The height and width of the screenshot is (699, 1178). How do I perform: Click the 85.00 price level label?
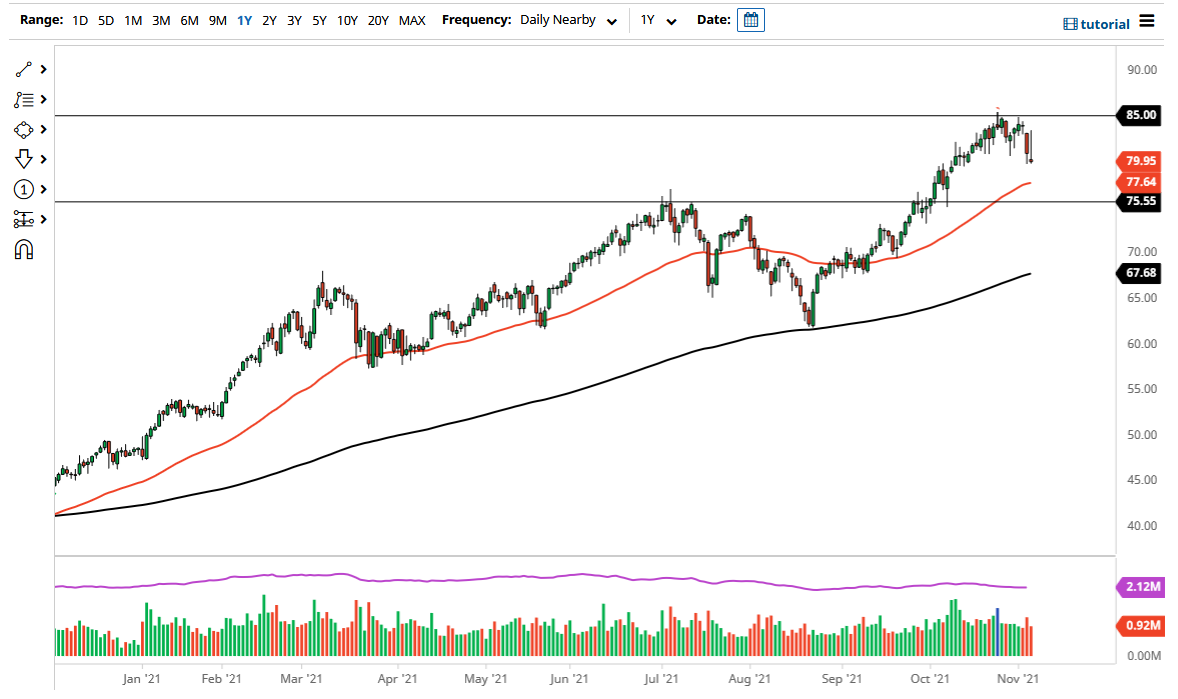[1140, 116]
